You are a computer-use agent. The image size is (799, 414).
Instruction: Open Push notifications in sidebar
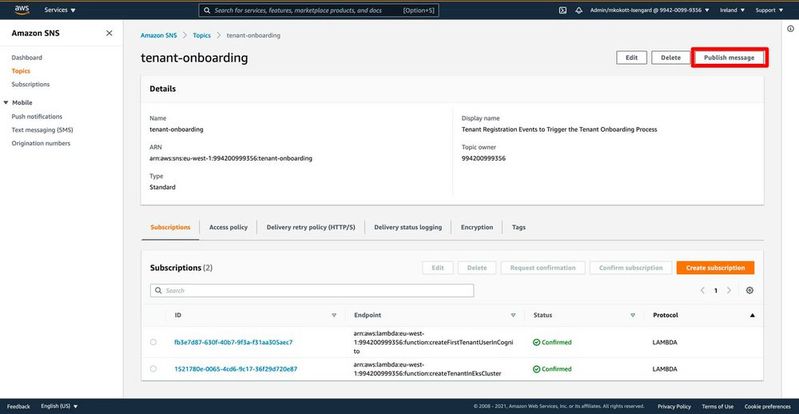[37, 117]
